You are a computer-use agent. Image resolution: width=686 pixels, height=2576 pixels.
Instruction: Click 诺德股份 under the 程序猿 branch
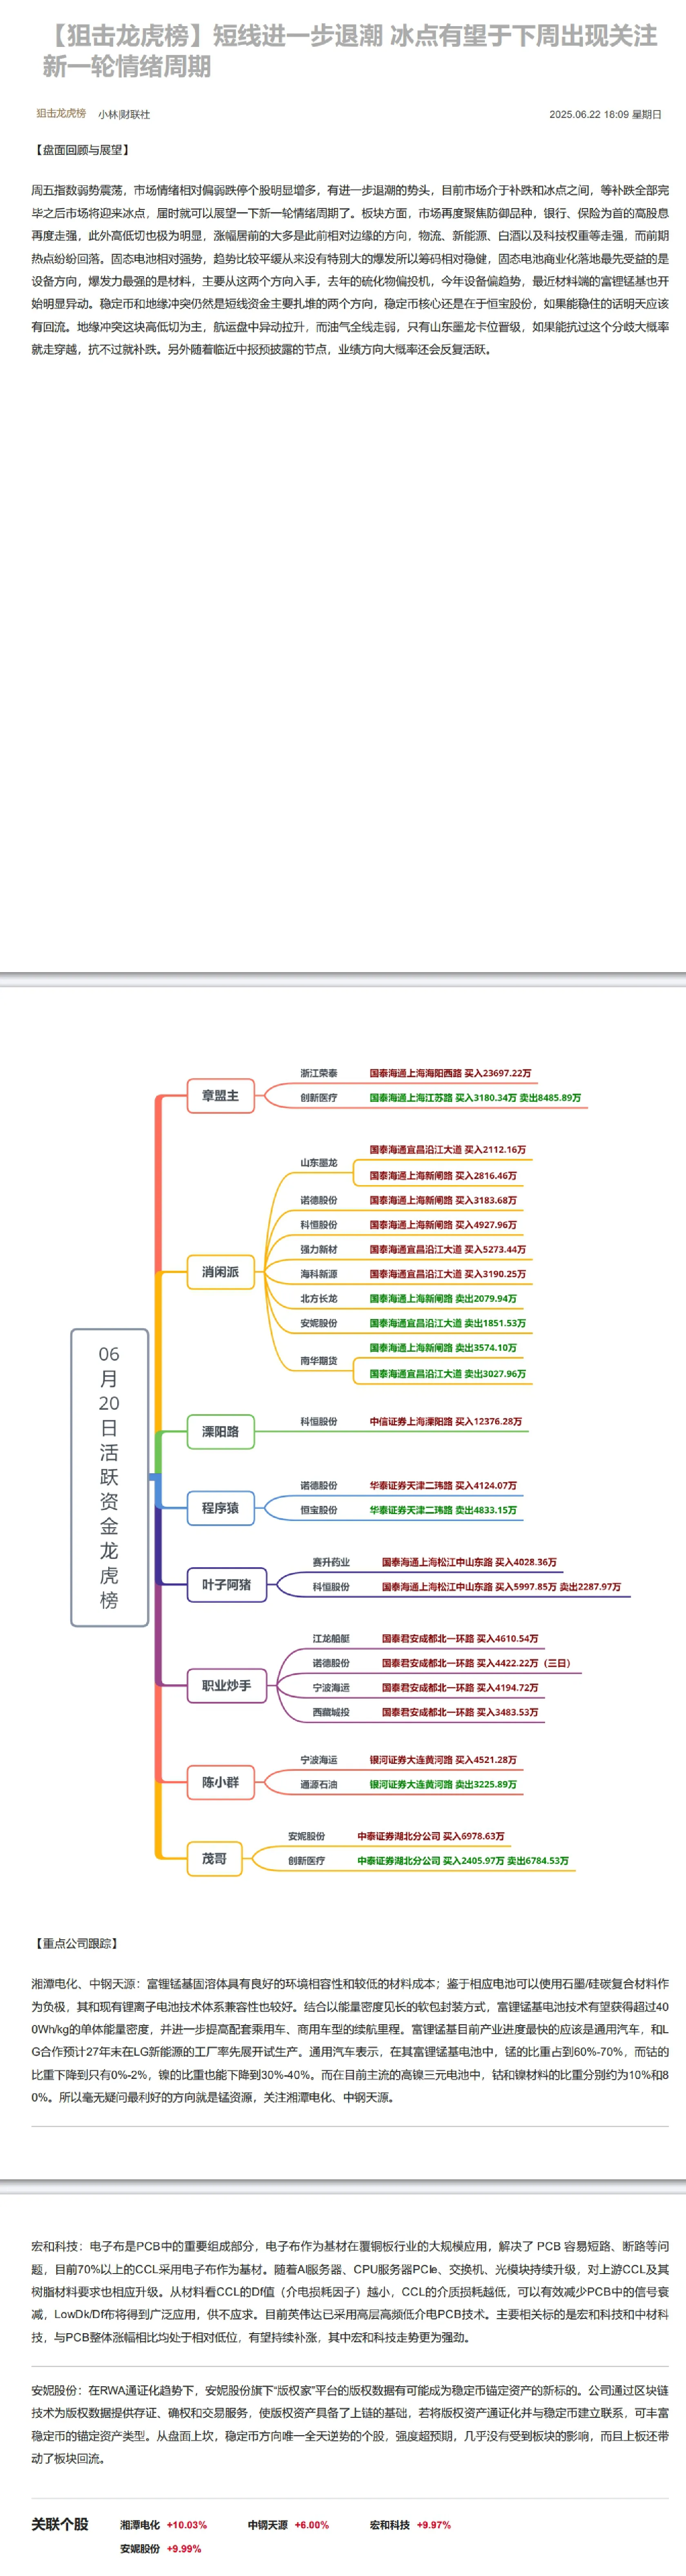tap(319, 1486)
